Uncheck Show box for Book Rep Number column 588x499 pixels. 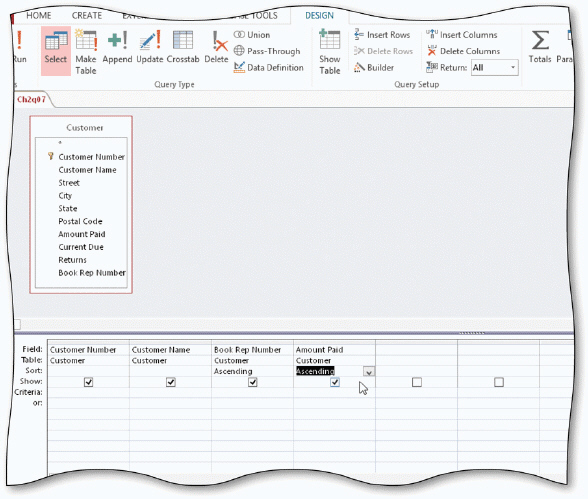tap(253, 382)
